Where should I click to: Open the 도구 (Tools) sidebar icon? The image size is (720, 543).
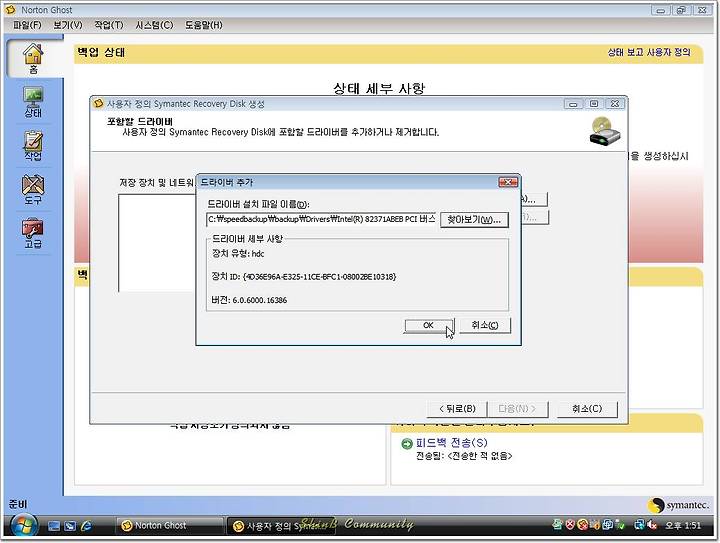coord(33,190)
